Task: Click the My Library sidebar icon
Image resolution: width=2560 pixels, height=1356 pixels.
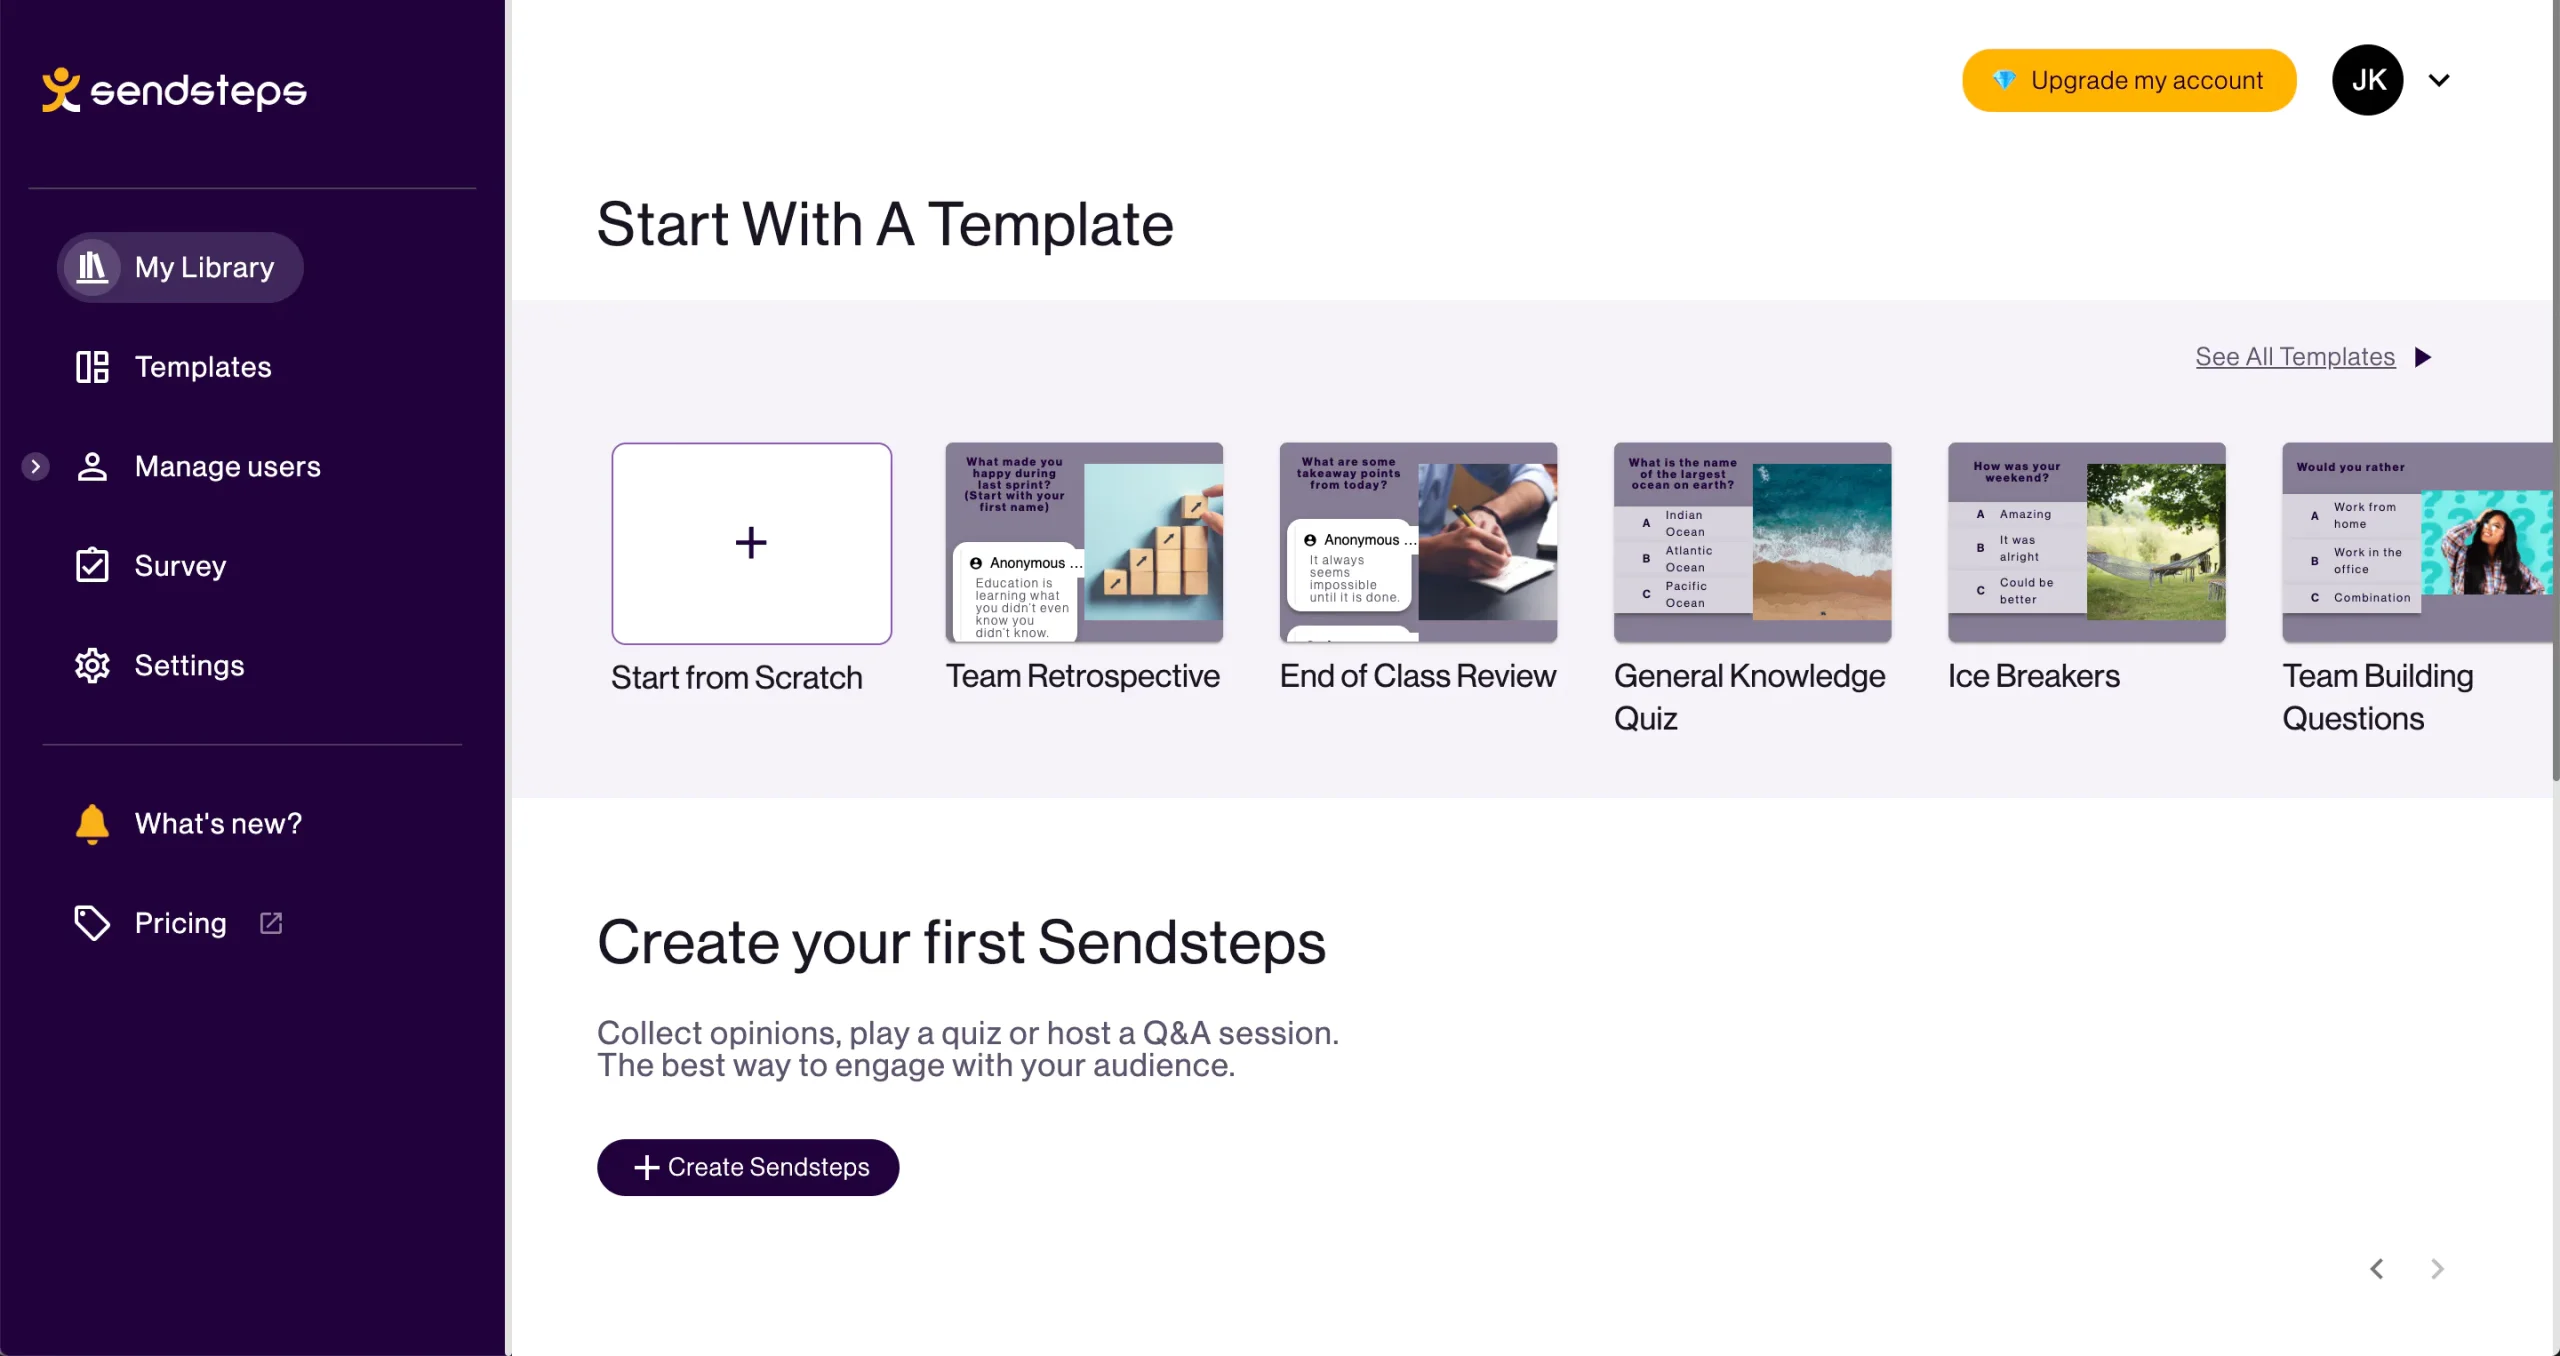Action: point(93,267)
